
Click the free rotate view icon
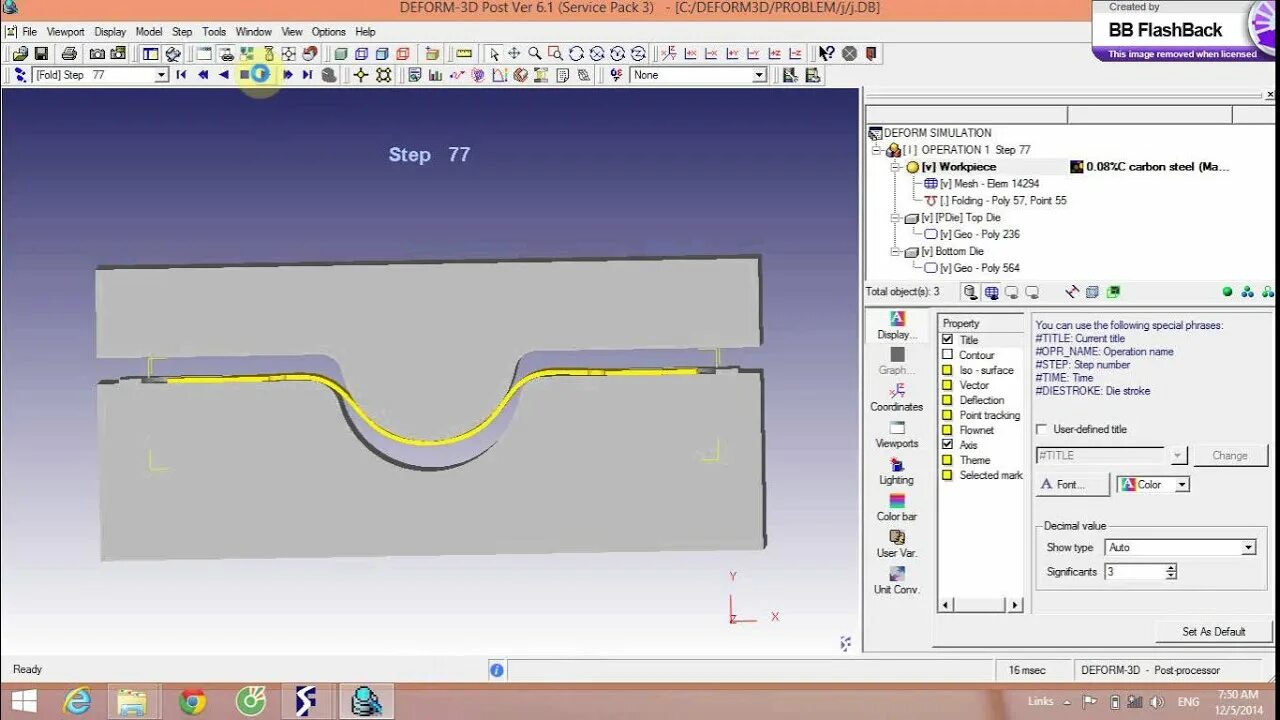[x=576, y=54]
